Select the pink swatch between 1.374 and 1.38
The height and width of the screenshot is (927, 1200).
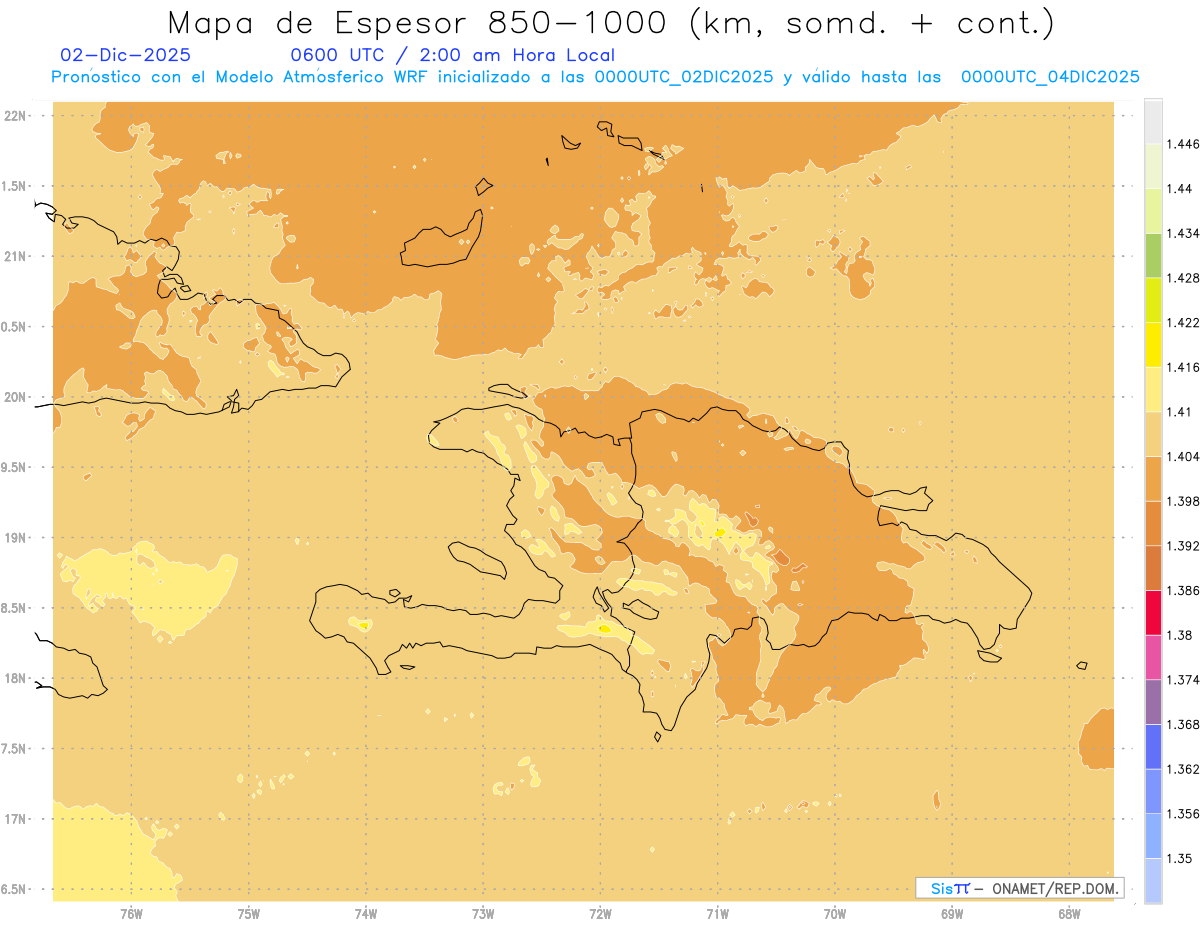(1153, 657)
